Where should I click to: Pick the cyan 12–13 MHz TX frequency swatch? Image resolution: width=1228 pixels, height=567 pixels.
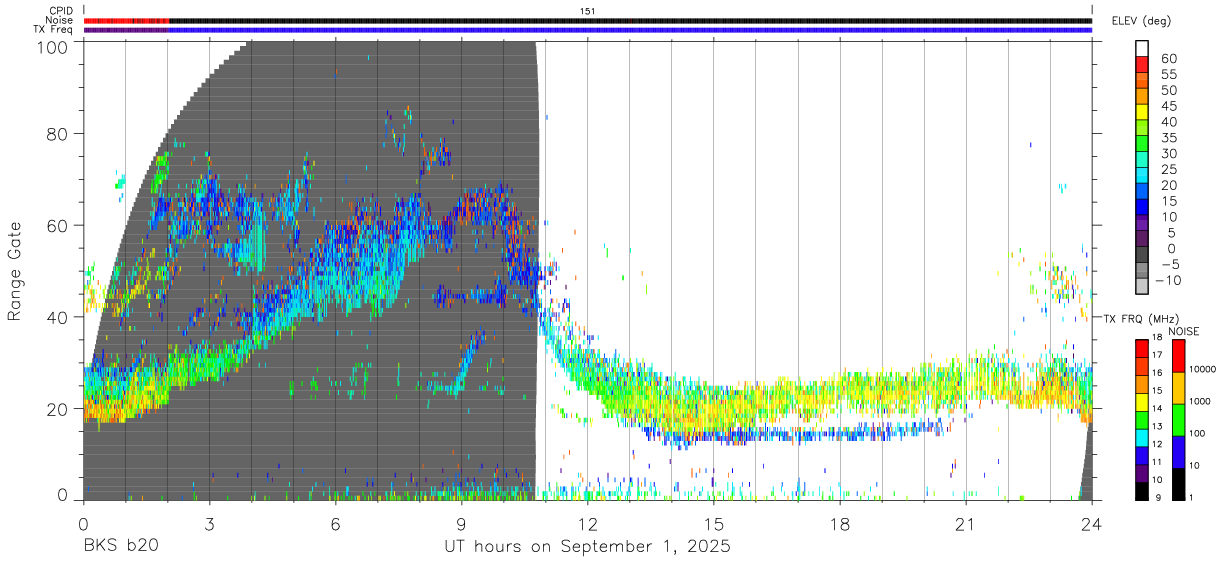click(x=1142, y=437)
